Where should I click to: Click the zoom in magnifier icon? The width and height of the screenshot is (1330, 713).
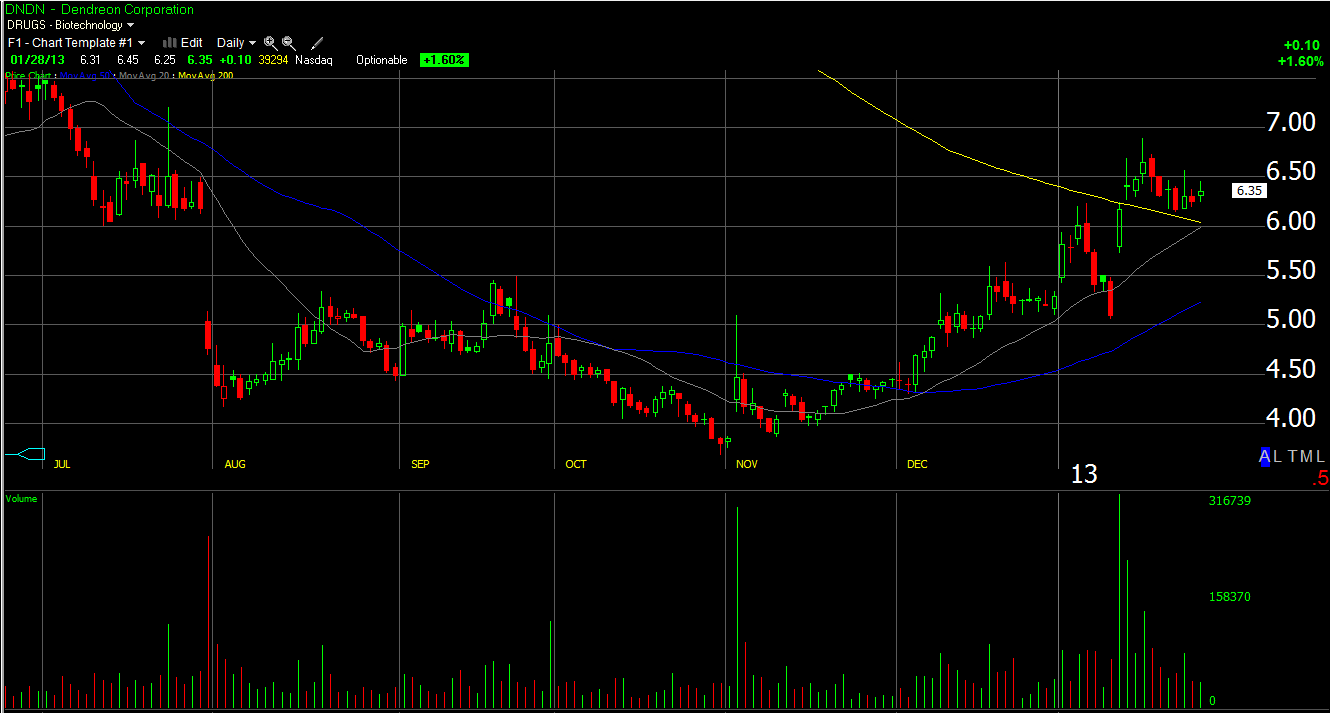pos(270,43)
